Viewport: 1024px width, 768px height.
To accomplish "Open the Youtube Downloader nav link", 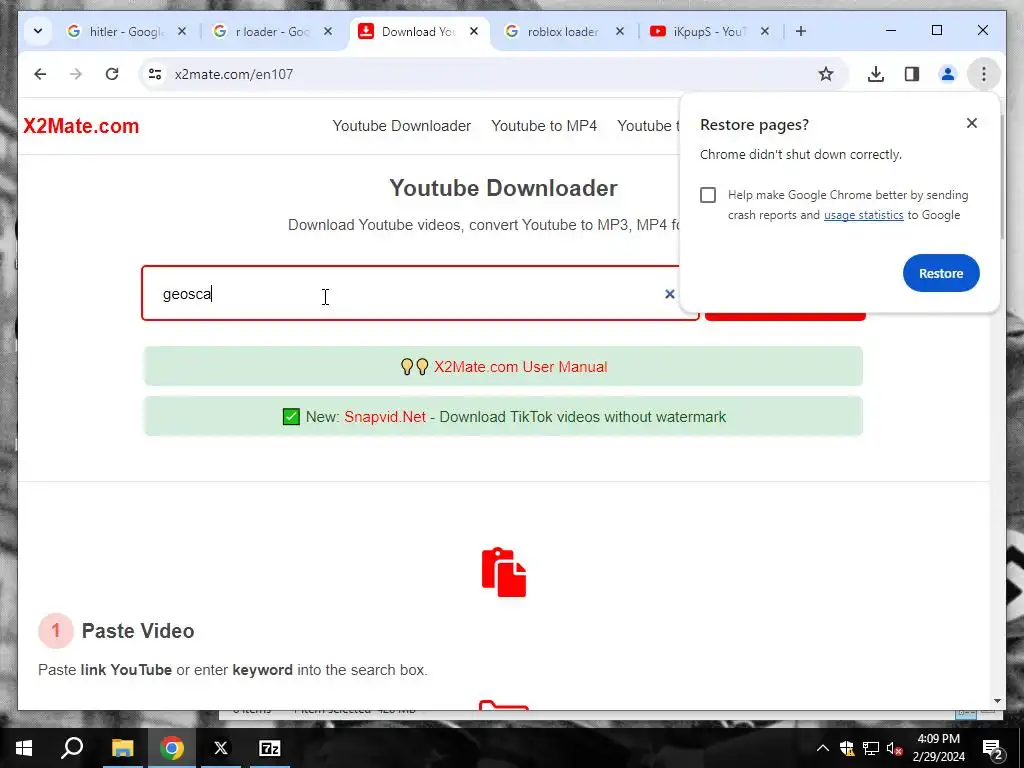I will pos(402,126).
